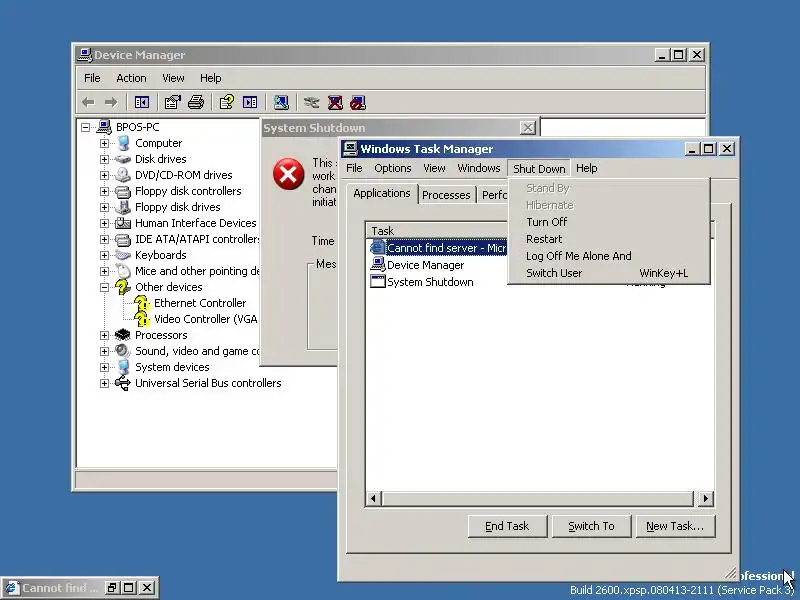This screenshot has width=800, height=600.
Task: Expand the IDE ATA/ATAPI controllers node
Action: [105, 239]
